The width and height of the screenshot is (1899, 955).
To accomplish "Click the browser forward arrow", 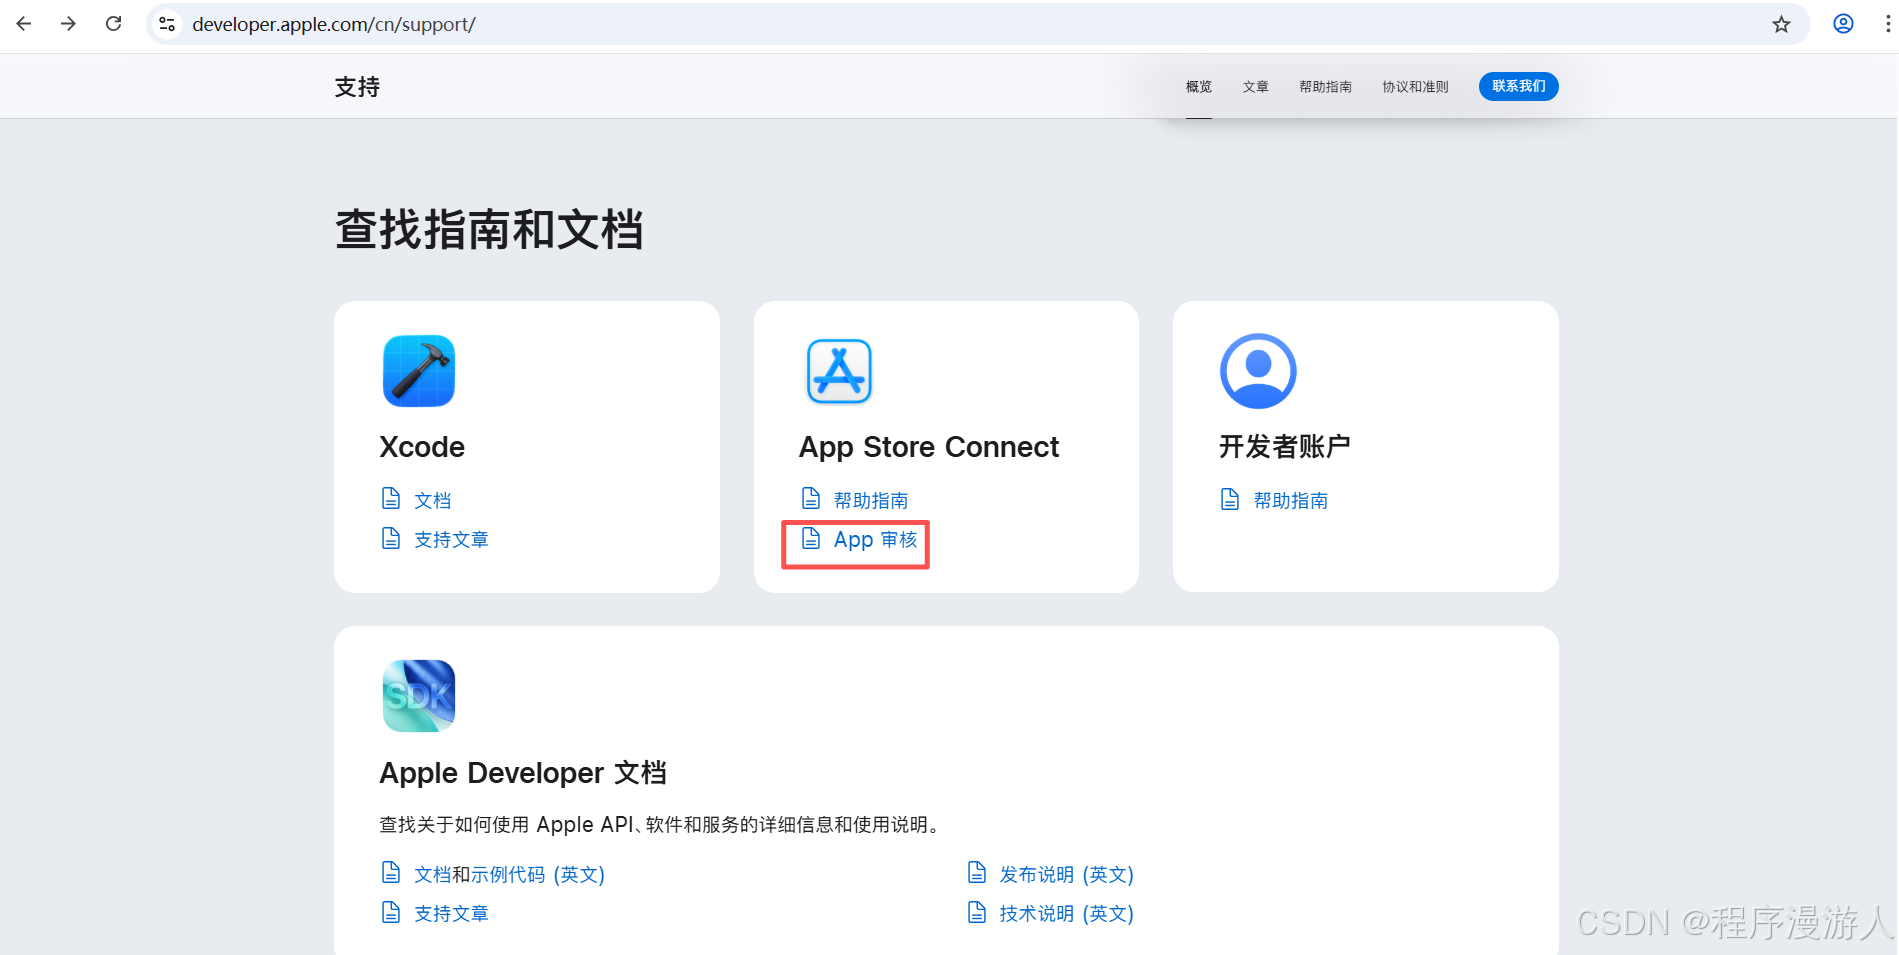I will coord(68,24).
